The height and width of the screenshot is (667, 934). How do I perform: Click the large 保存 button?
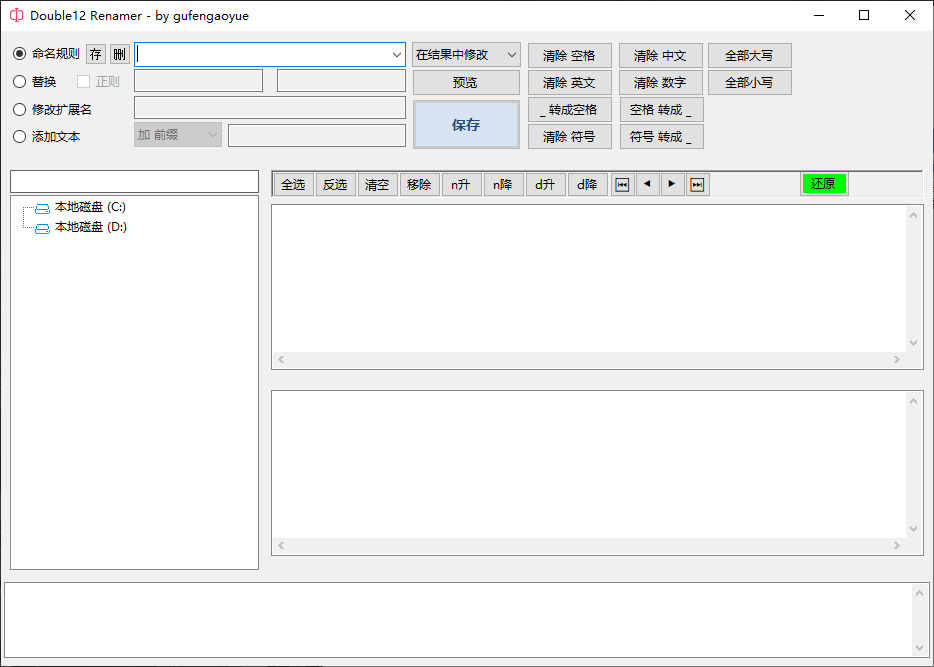(x=466, y=124)
